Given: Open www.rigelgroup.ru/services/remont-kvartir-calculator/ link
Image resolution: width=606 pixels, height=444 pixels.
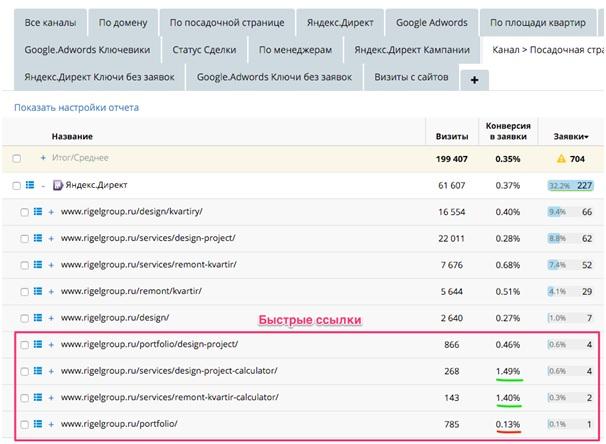Looking at the screenshot, I should tap(170, 397).
